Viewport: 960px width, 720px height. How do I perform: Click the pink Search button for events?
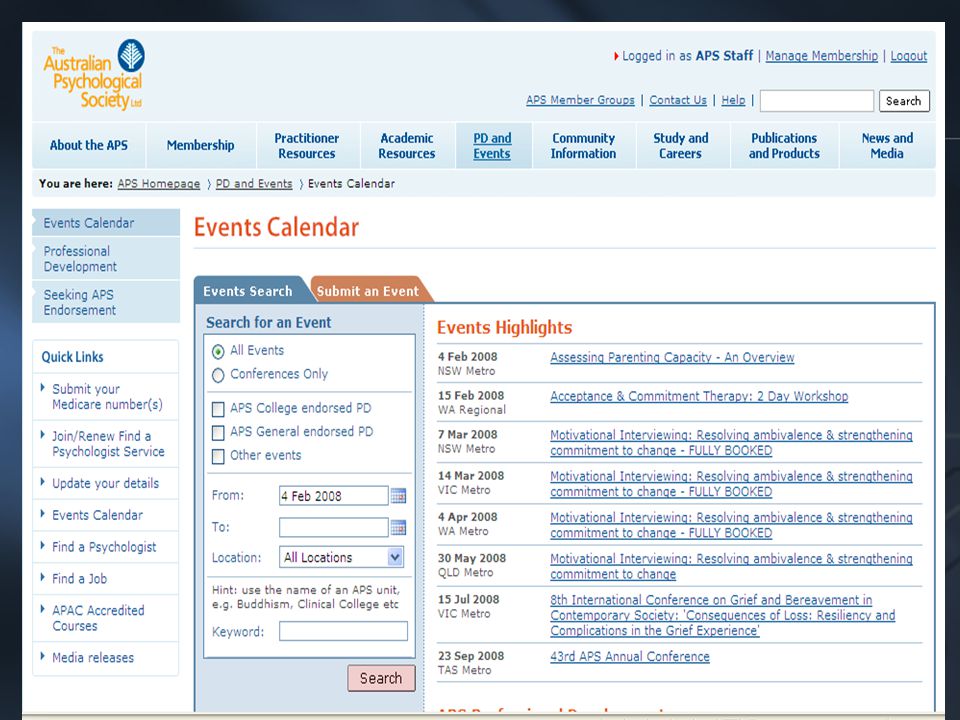click(381, 678)
